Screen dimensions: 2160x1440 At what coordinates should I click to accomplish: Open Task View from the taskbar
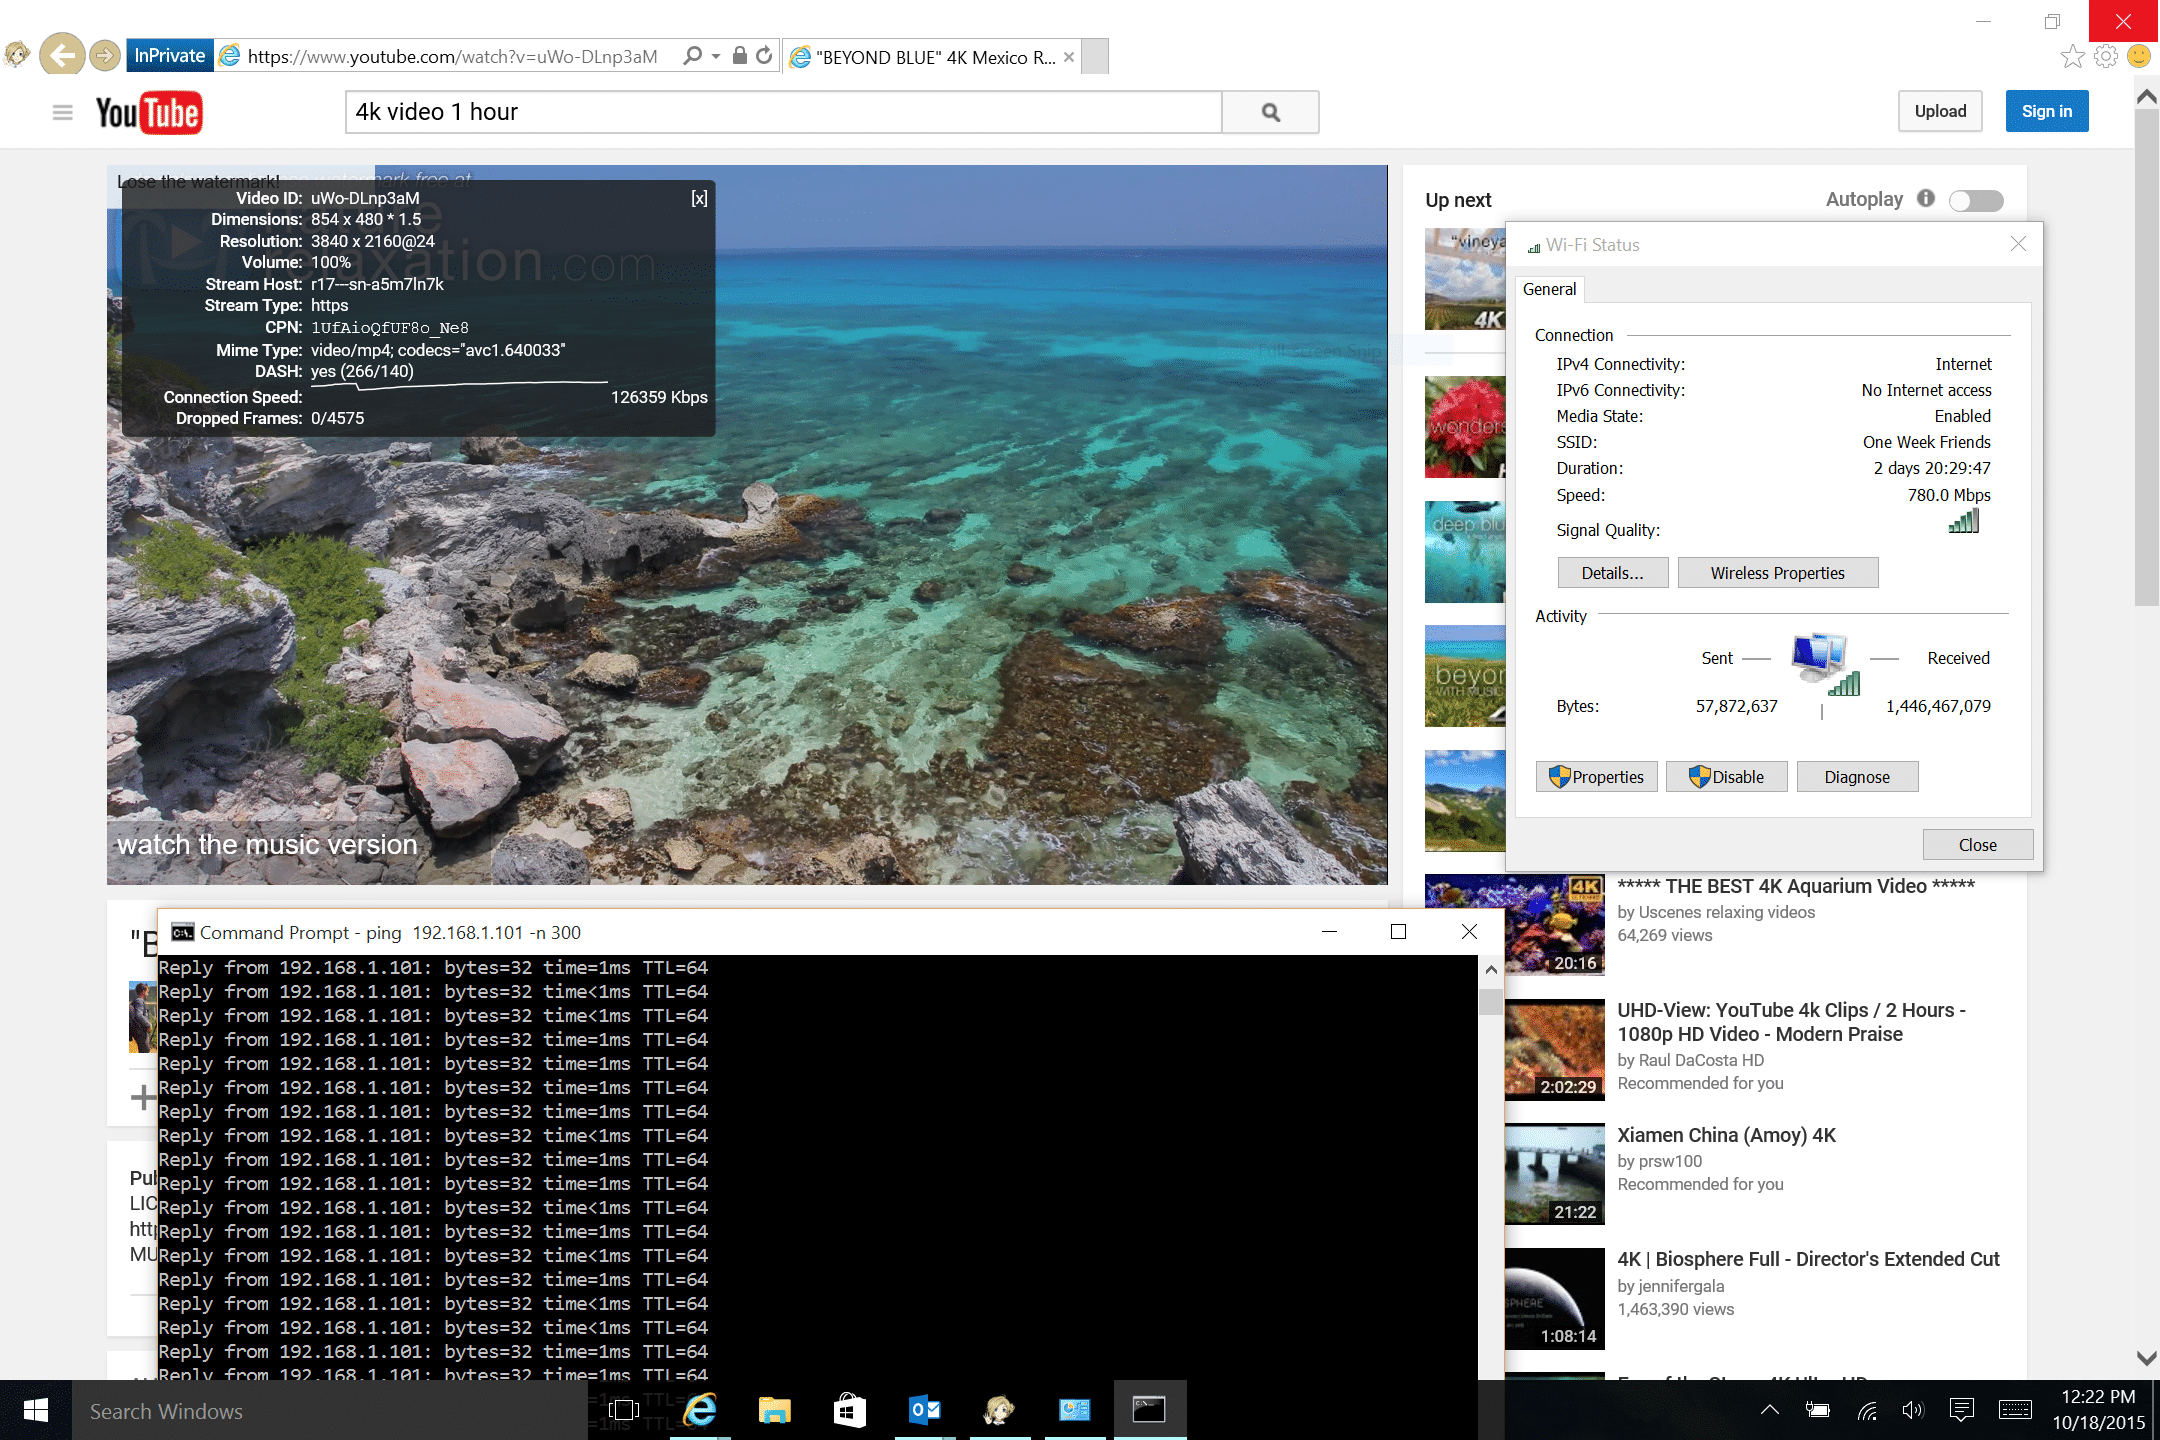point(623,1410)
